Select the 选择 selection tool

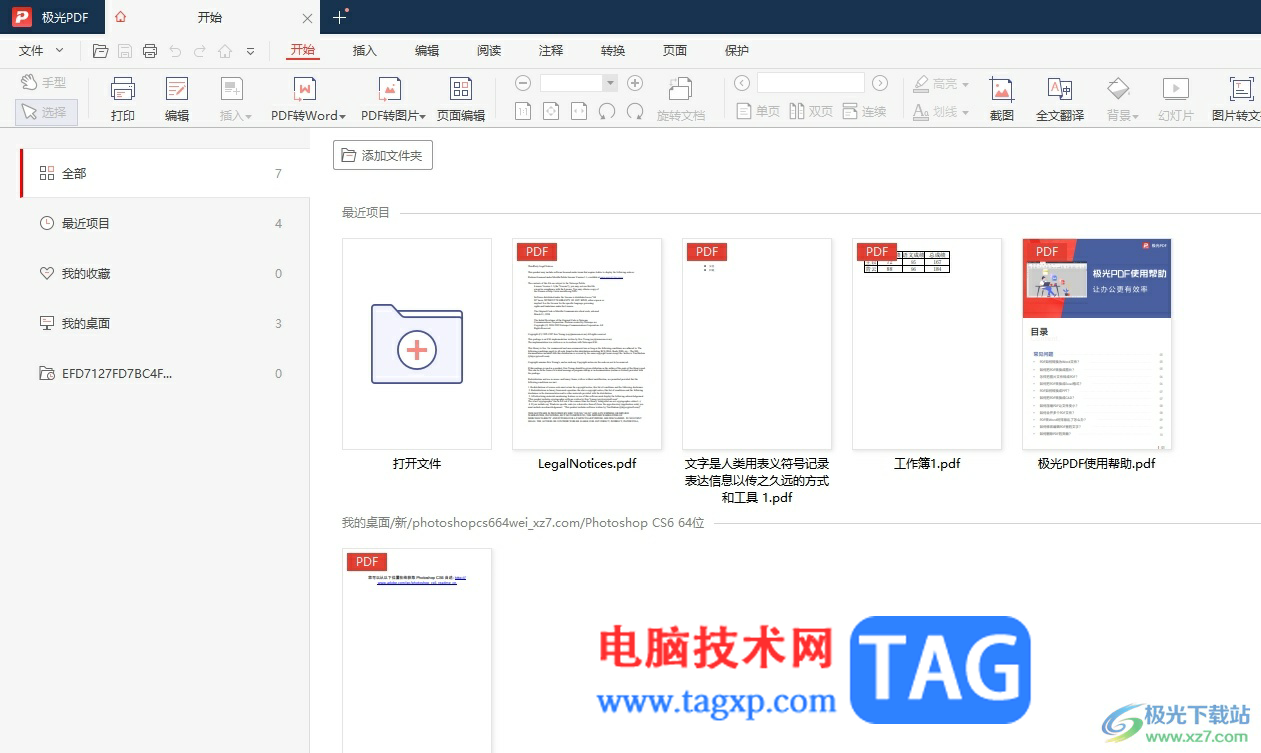coord(46,112)
